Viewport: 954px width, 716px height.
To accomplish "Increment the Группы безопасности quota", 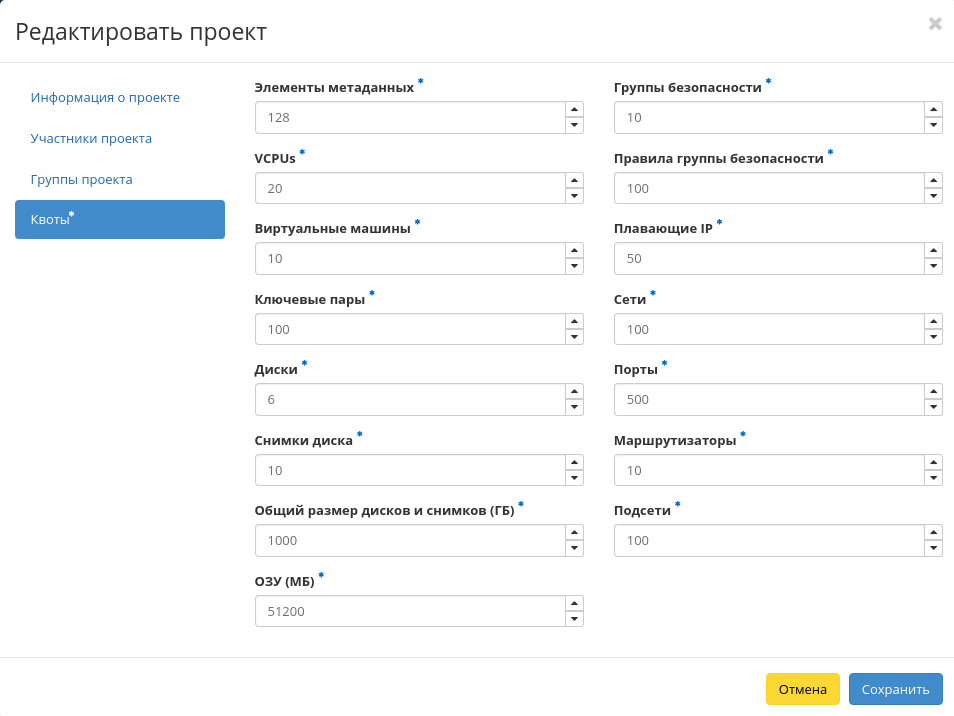I will click(933, 109).
